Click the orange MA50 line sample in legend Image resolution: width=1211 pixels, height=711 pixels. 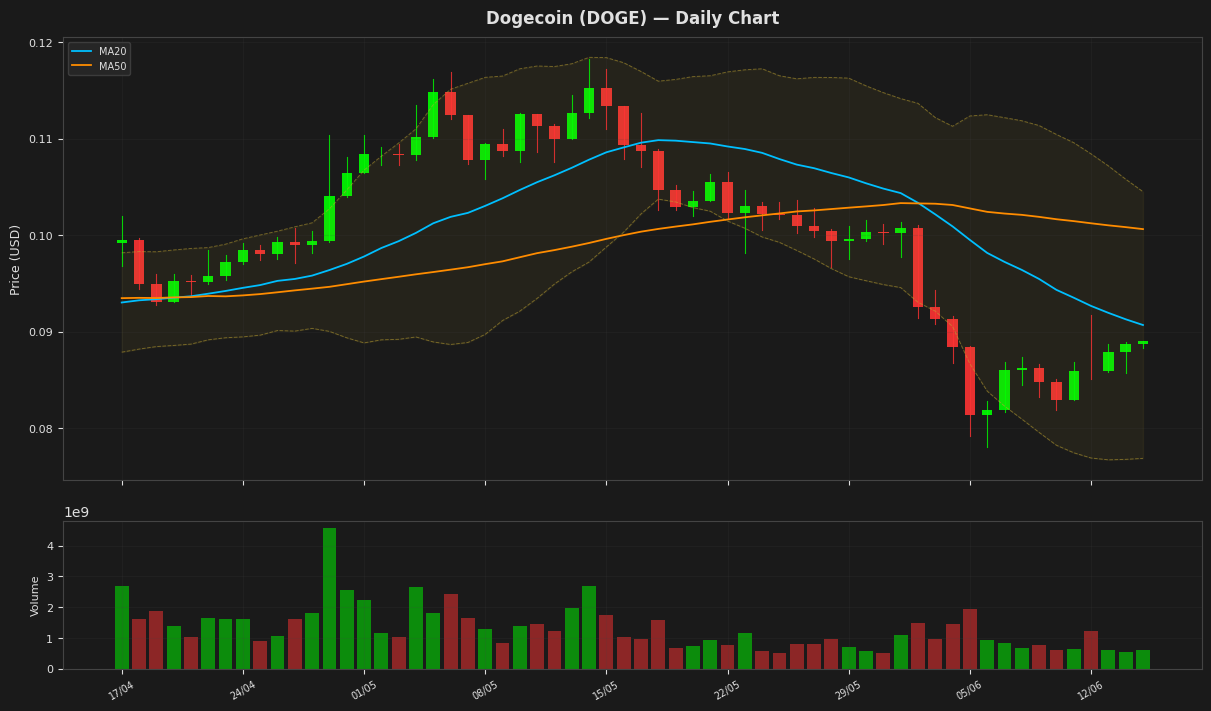coord(82,66)
